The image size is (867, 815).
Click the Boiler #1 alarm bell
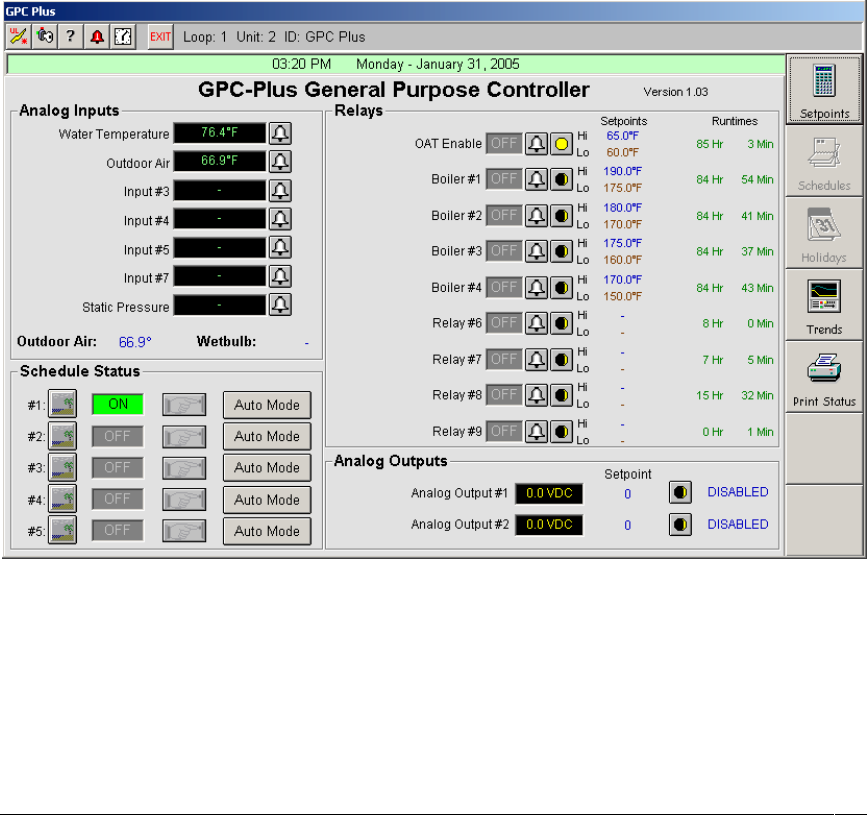point(536,180)
